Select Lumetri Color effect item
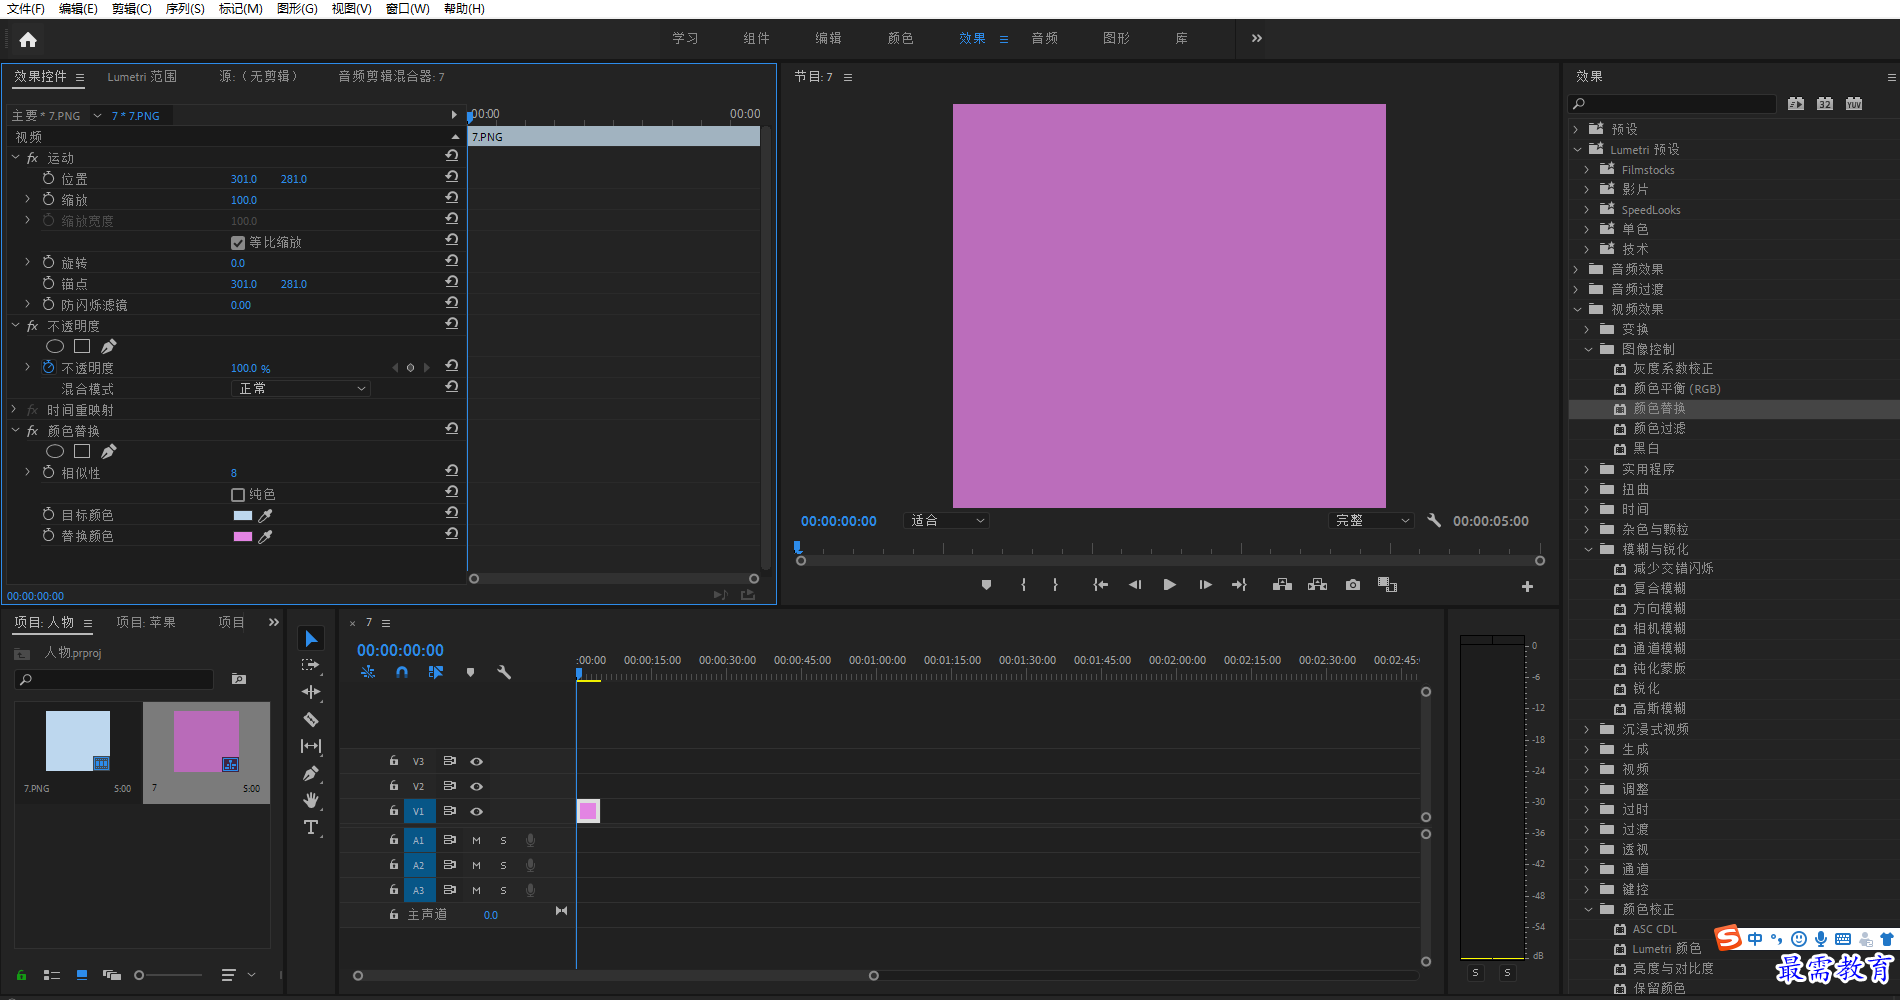Viewport: 1900px width, 1000px height. pos(1666,949)
